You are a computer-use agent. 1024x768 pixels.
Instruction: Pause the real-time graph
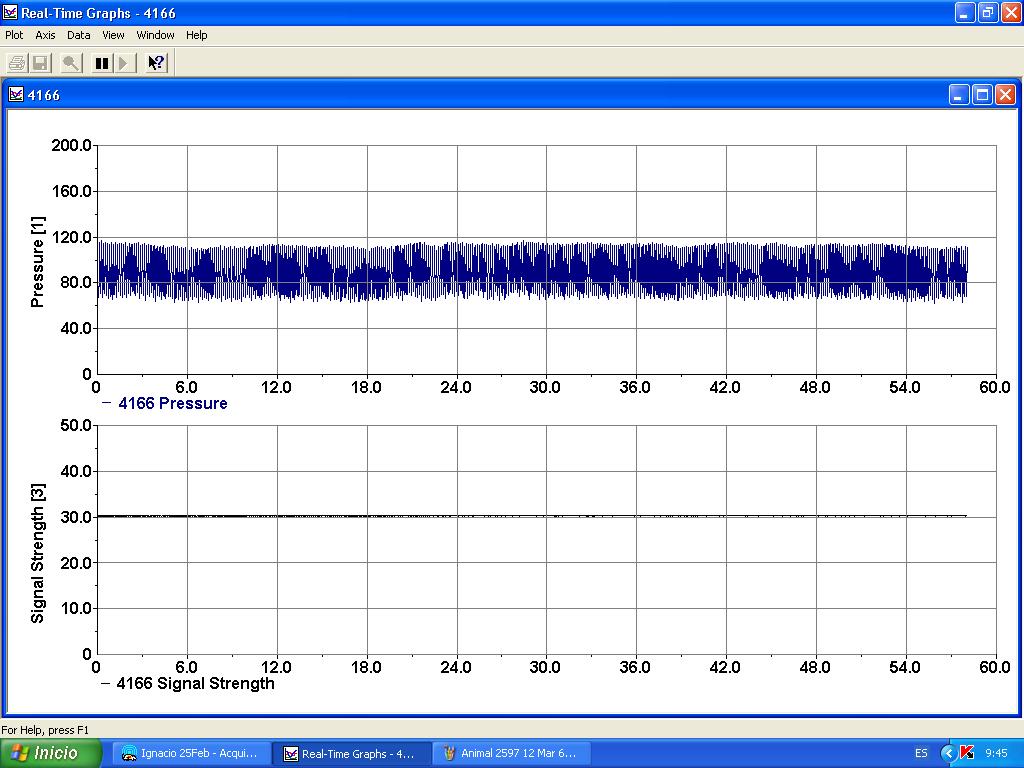[x=102, y=63]
